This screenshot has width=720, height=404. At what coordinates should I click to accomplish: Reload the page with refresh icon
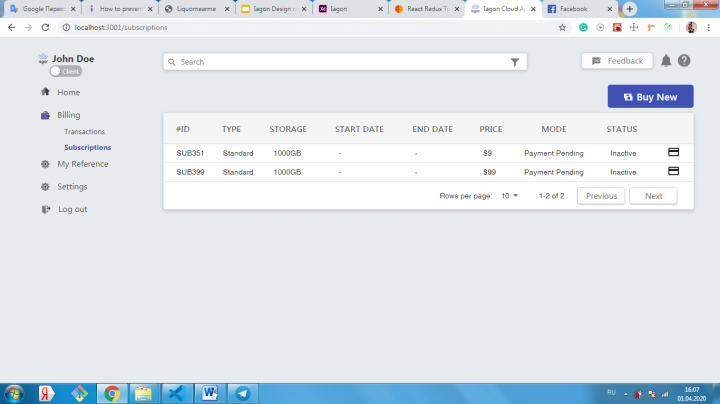(x=45, y=28)
